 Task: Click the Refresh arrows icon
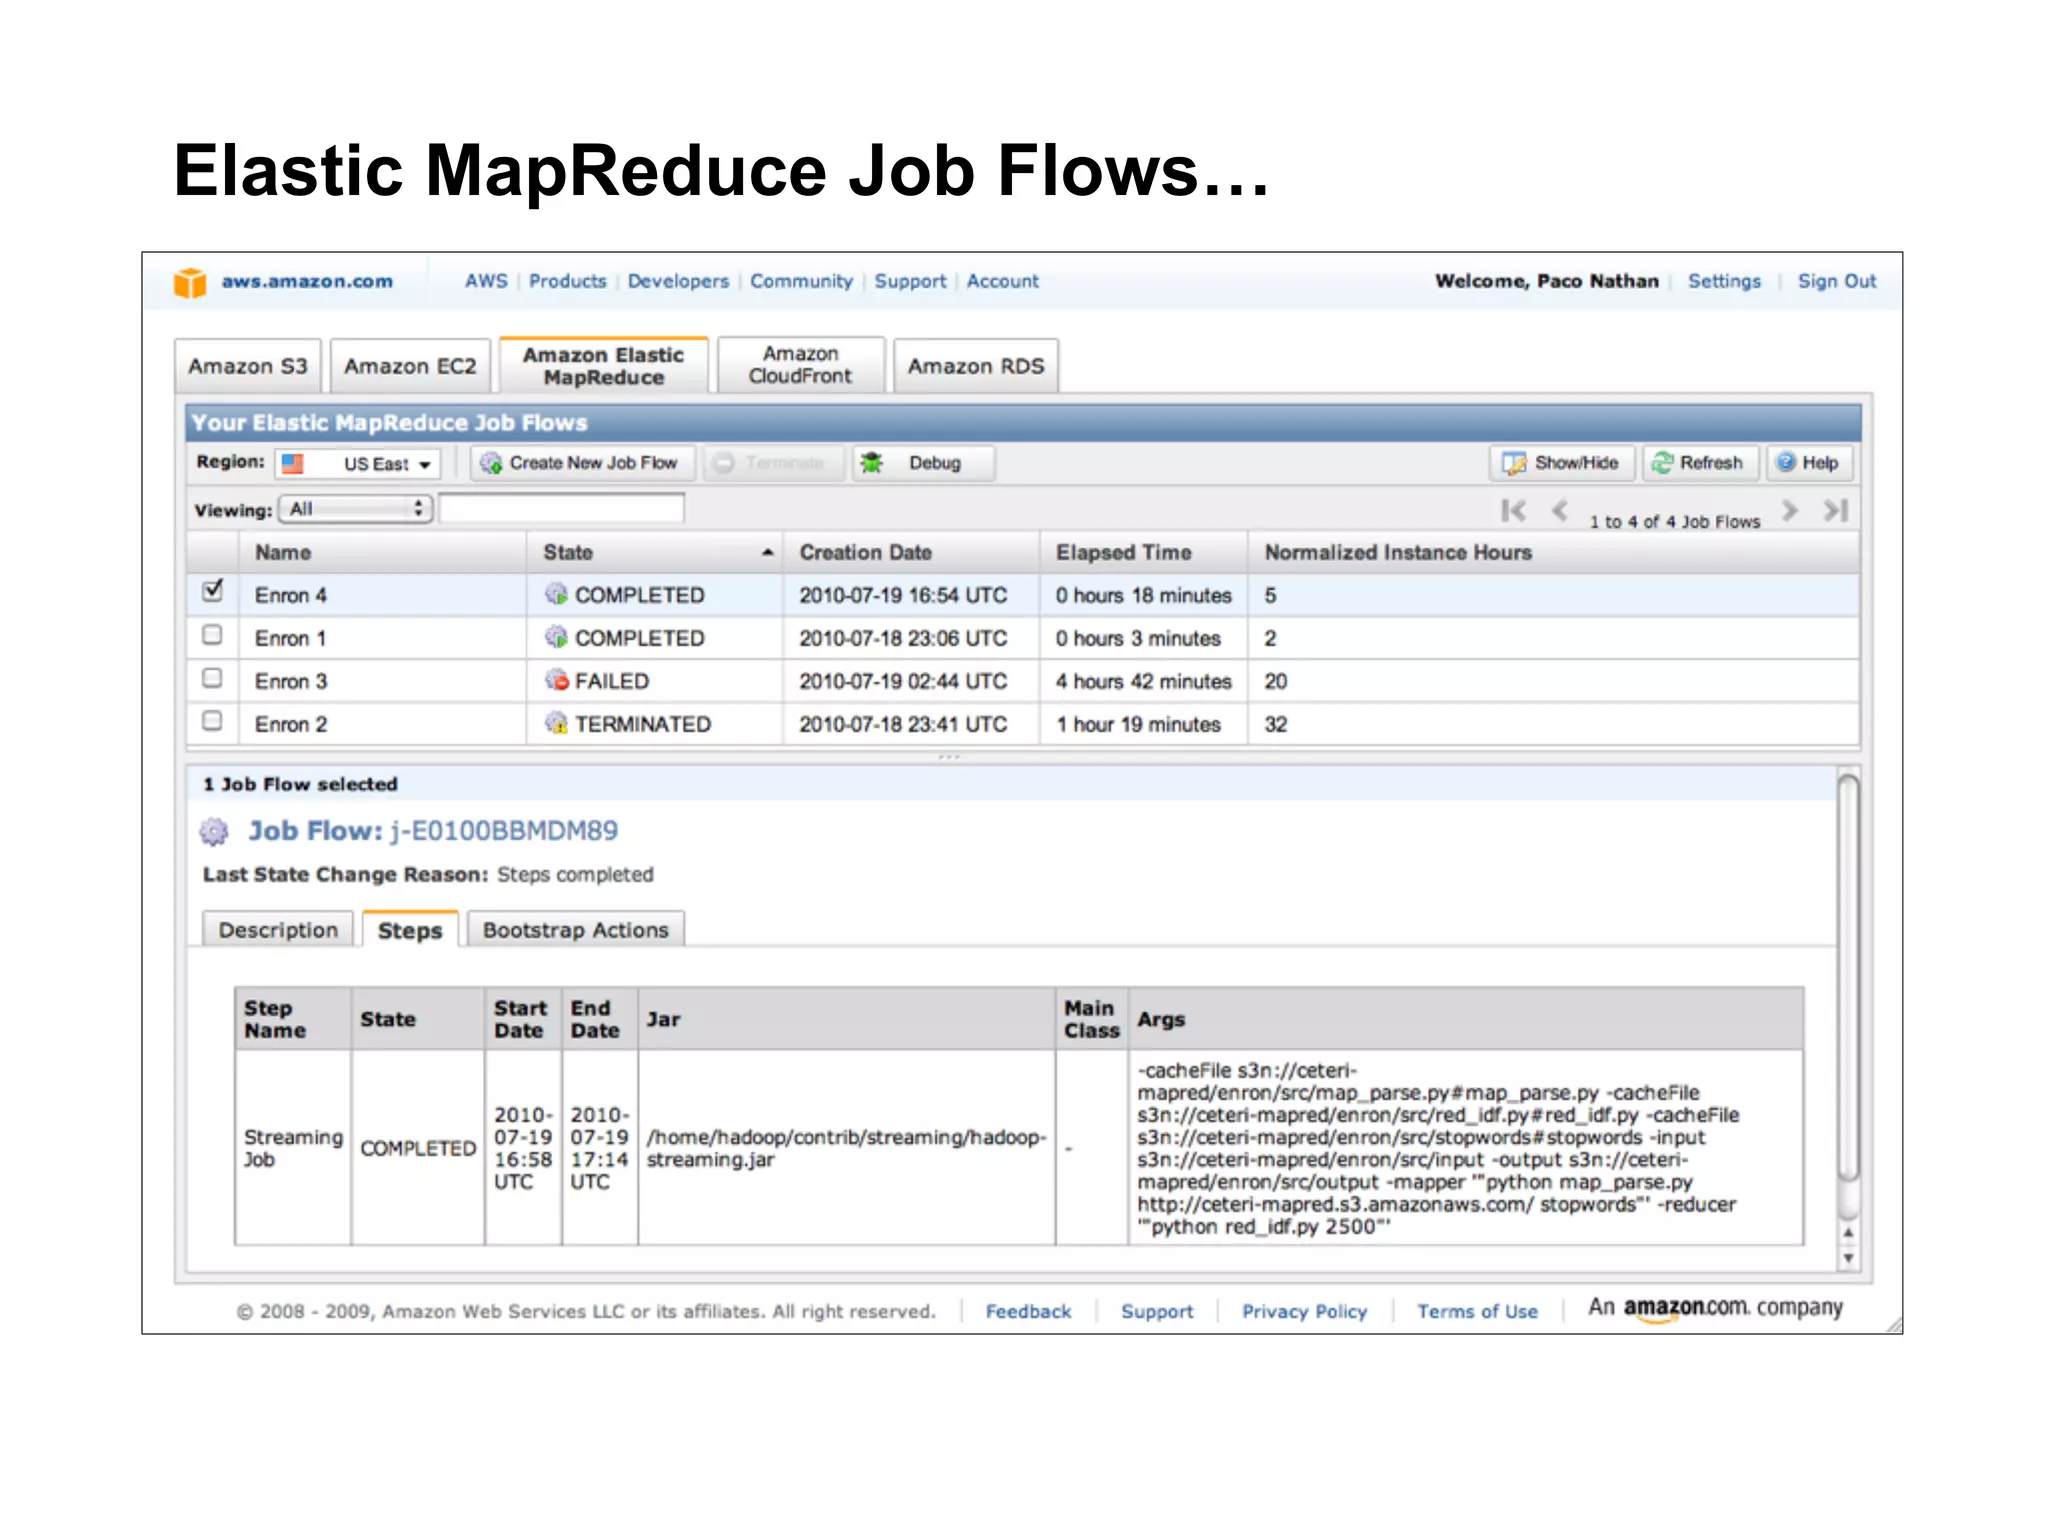click(1662, 463)
